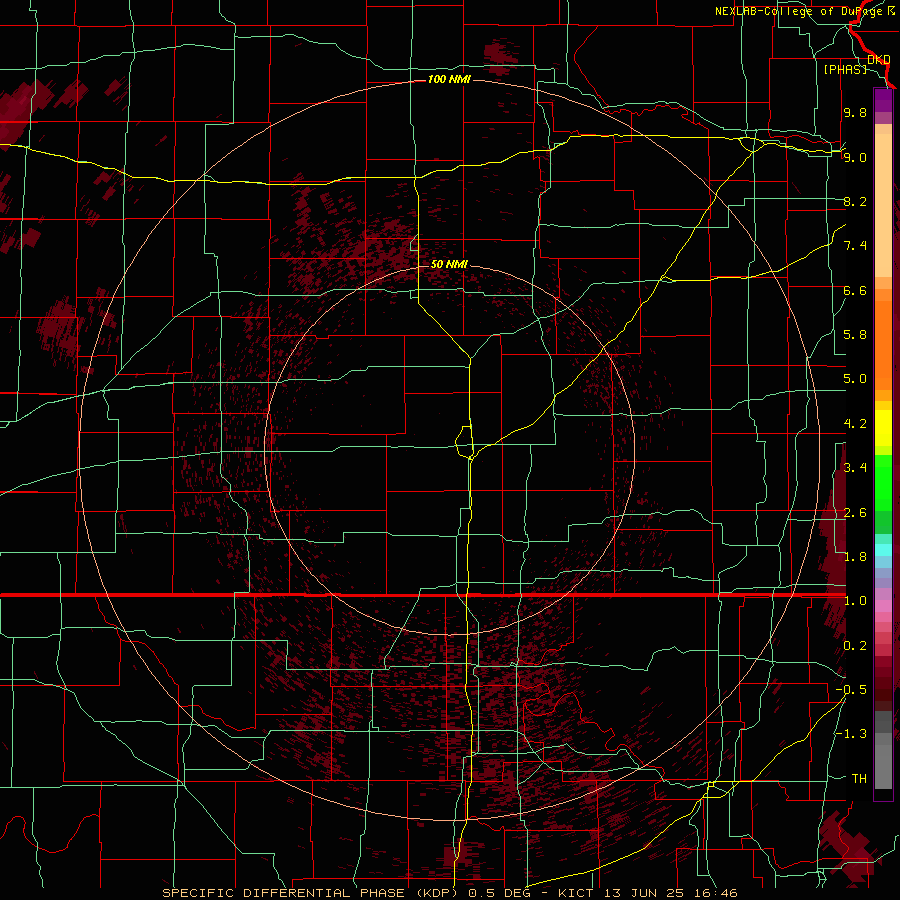
Task: Click the gray segment of the color bar
Action: coord(883,749)
